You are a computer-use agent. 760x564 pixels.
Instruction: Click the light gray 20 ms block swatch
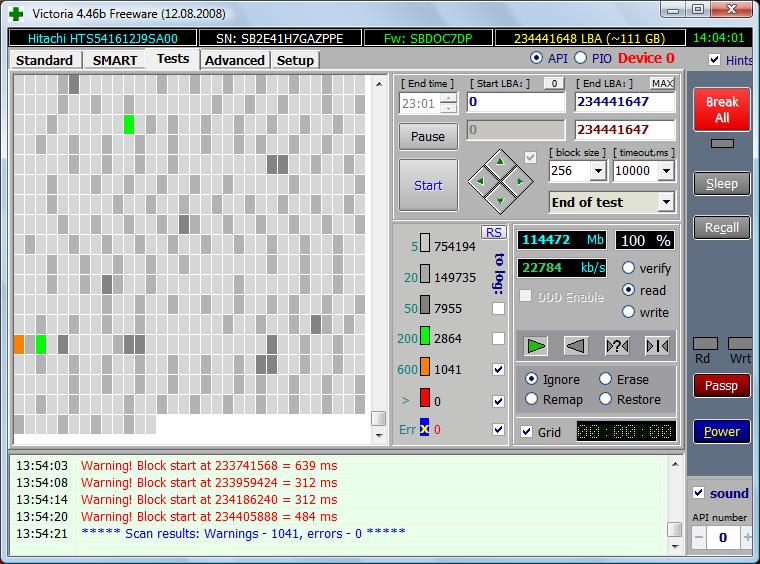click(425, 273)
